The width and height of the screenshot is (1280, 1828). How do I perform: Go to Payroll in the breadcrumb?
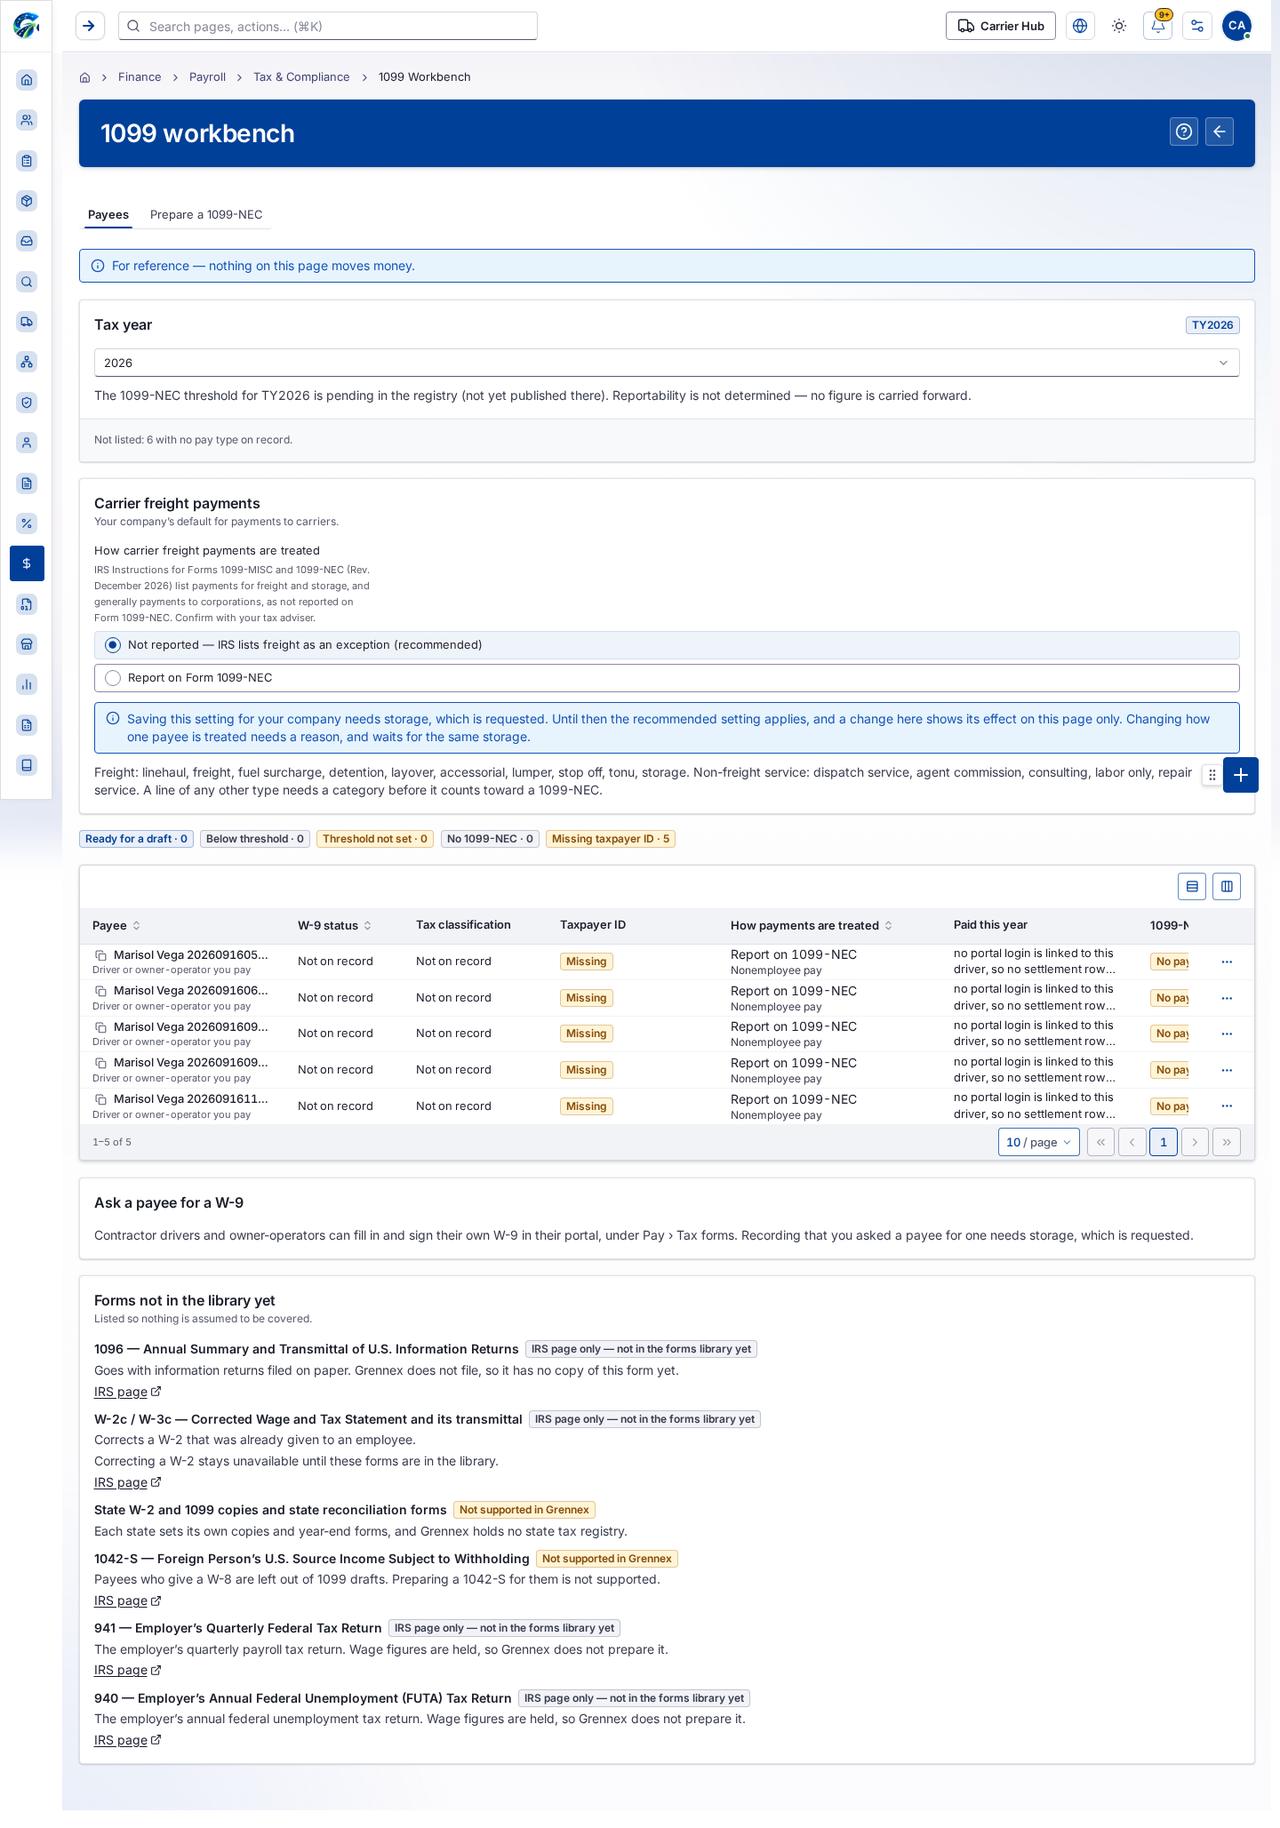click(x=208, y=77)
